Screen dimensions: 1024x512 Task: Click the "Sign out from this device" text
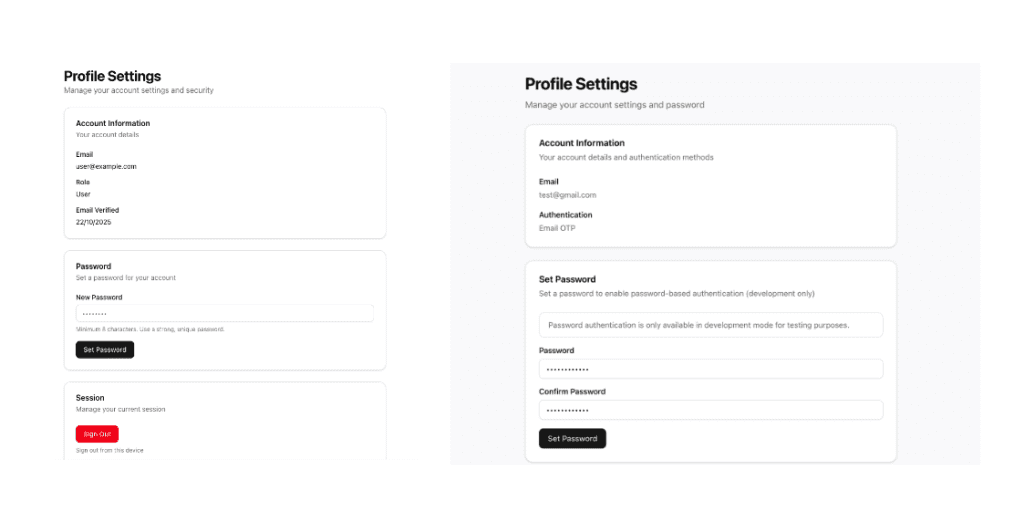pyautogui.click(x=109, y=451)
